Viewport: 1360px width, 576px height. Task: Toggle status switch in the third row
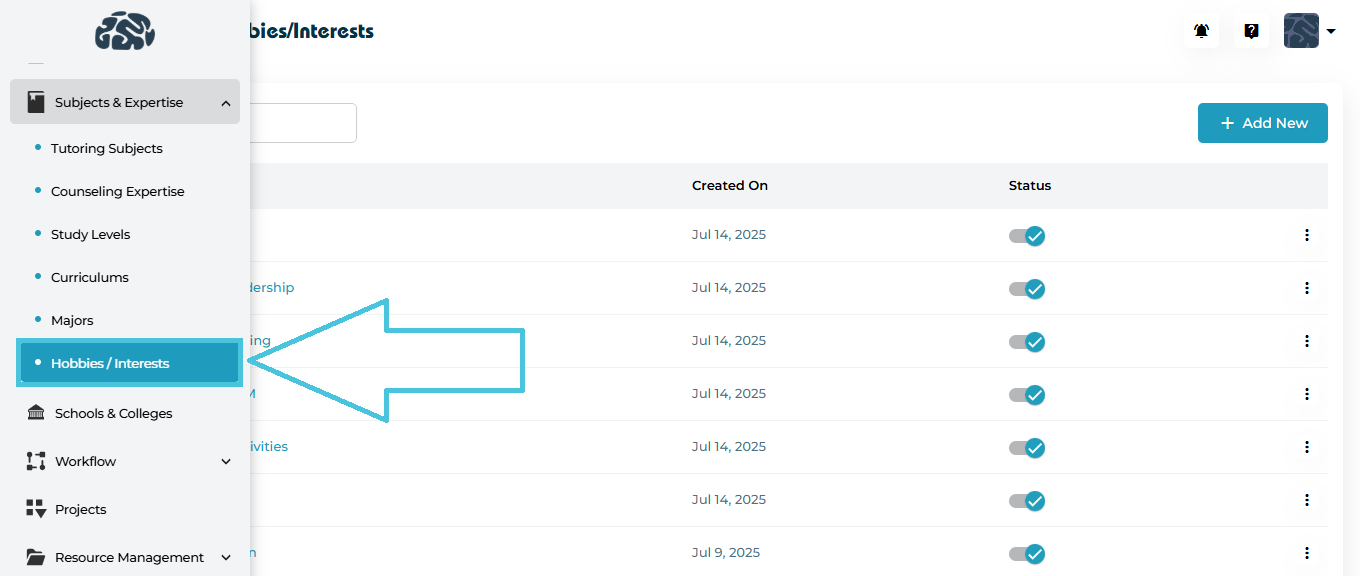click(x=1027, y=342)
